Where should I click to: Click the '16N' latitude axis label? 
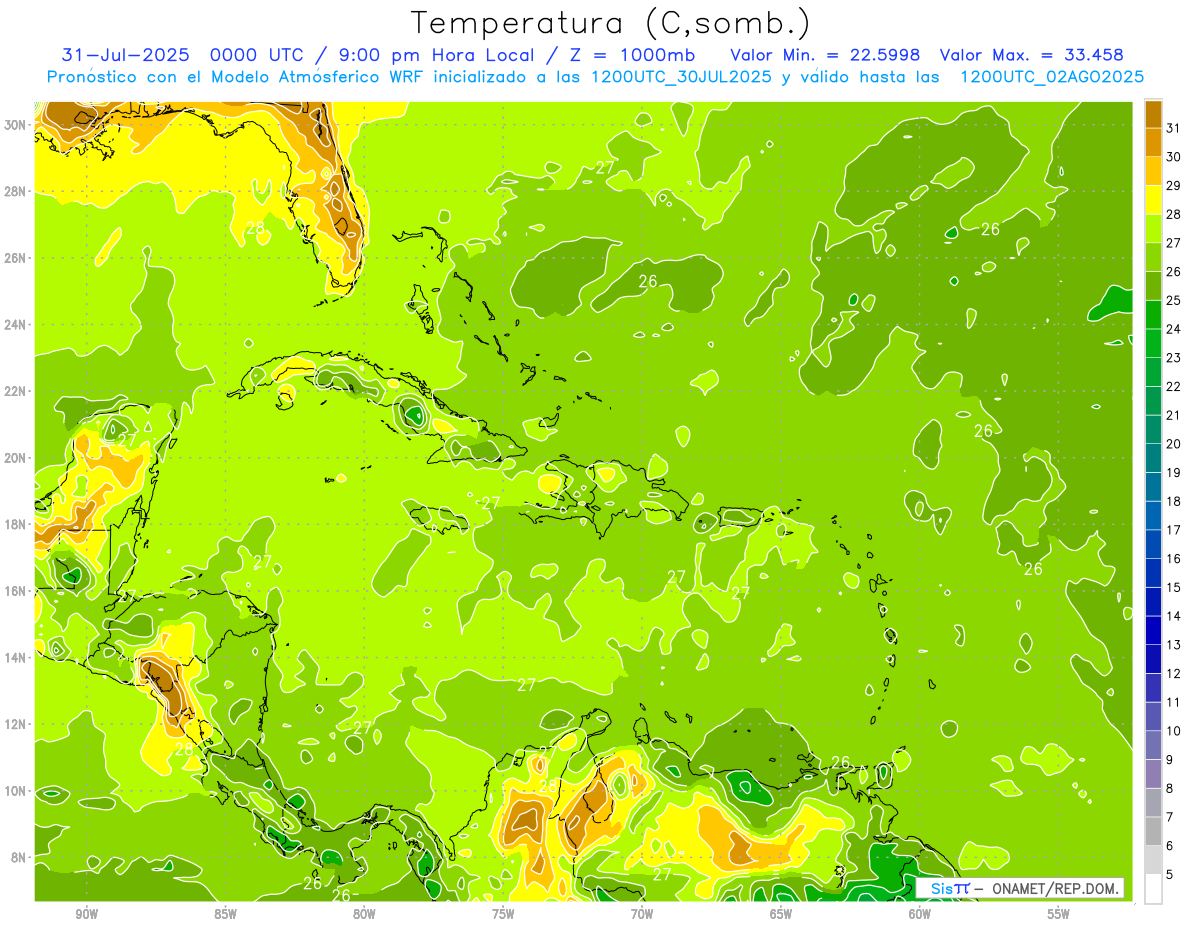coord(16,591)
